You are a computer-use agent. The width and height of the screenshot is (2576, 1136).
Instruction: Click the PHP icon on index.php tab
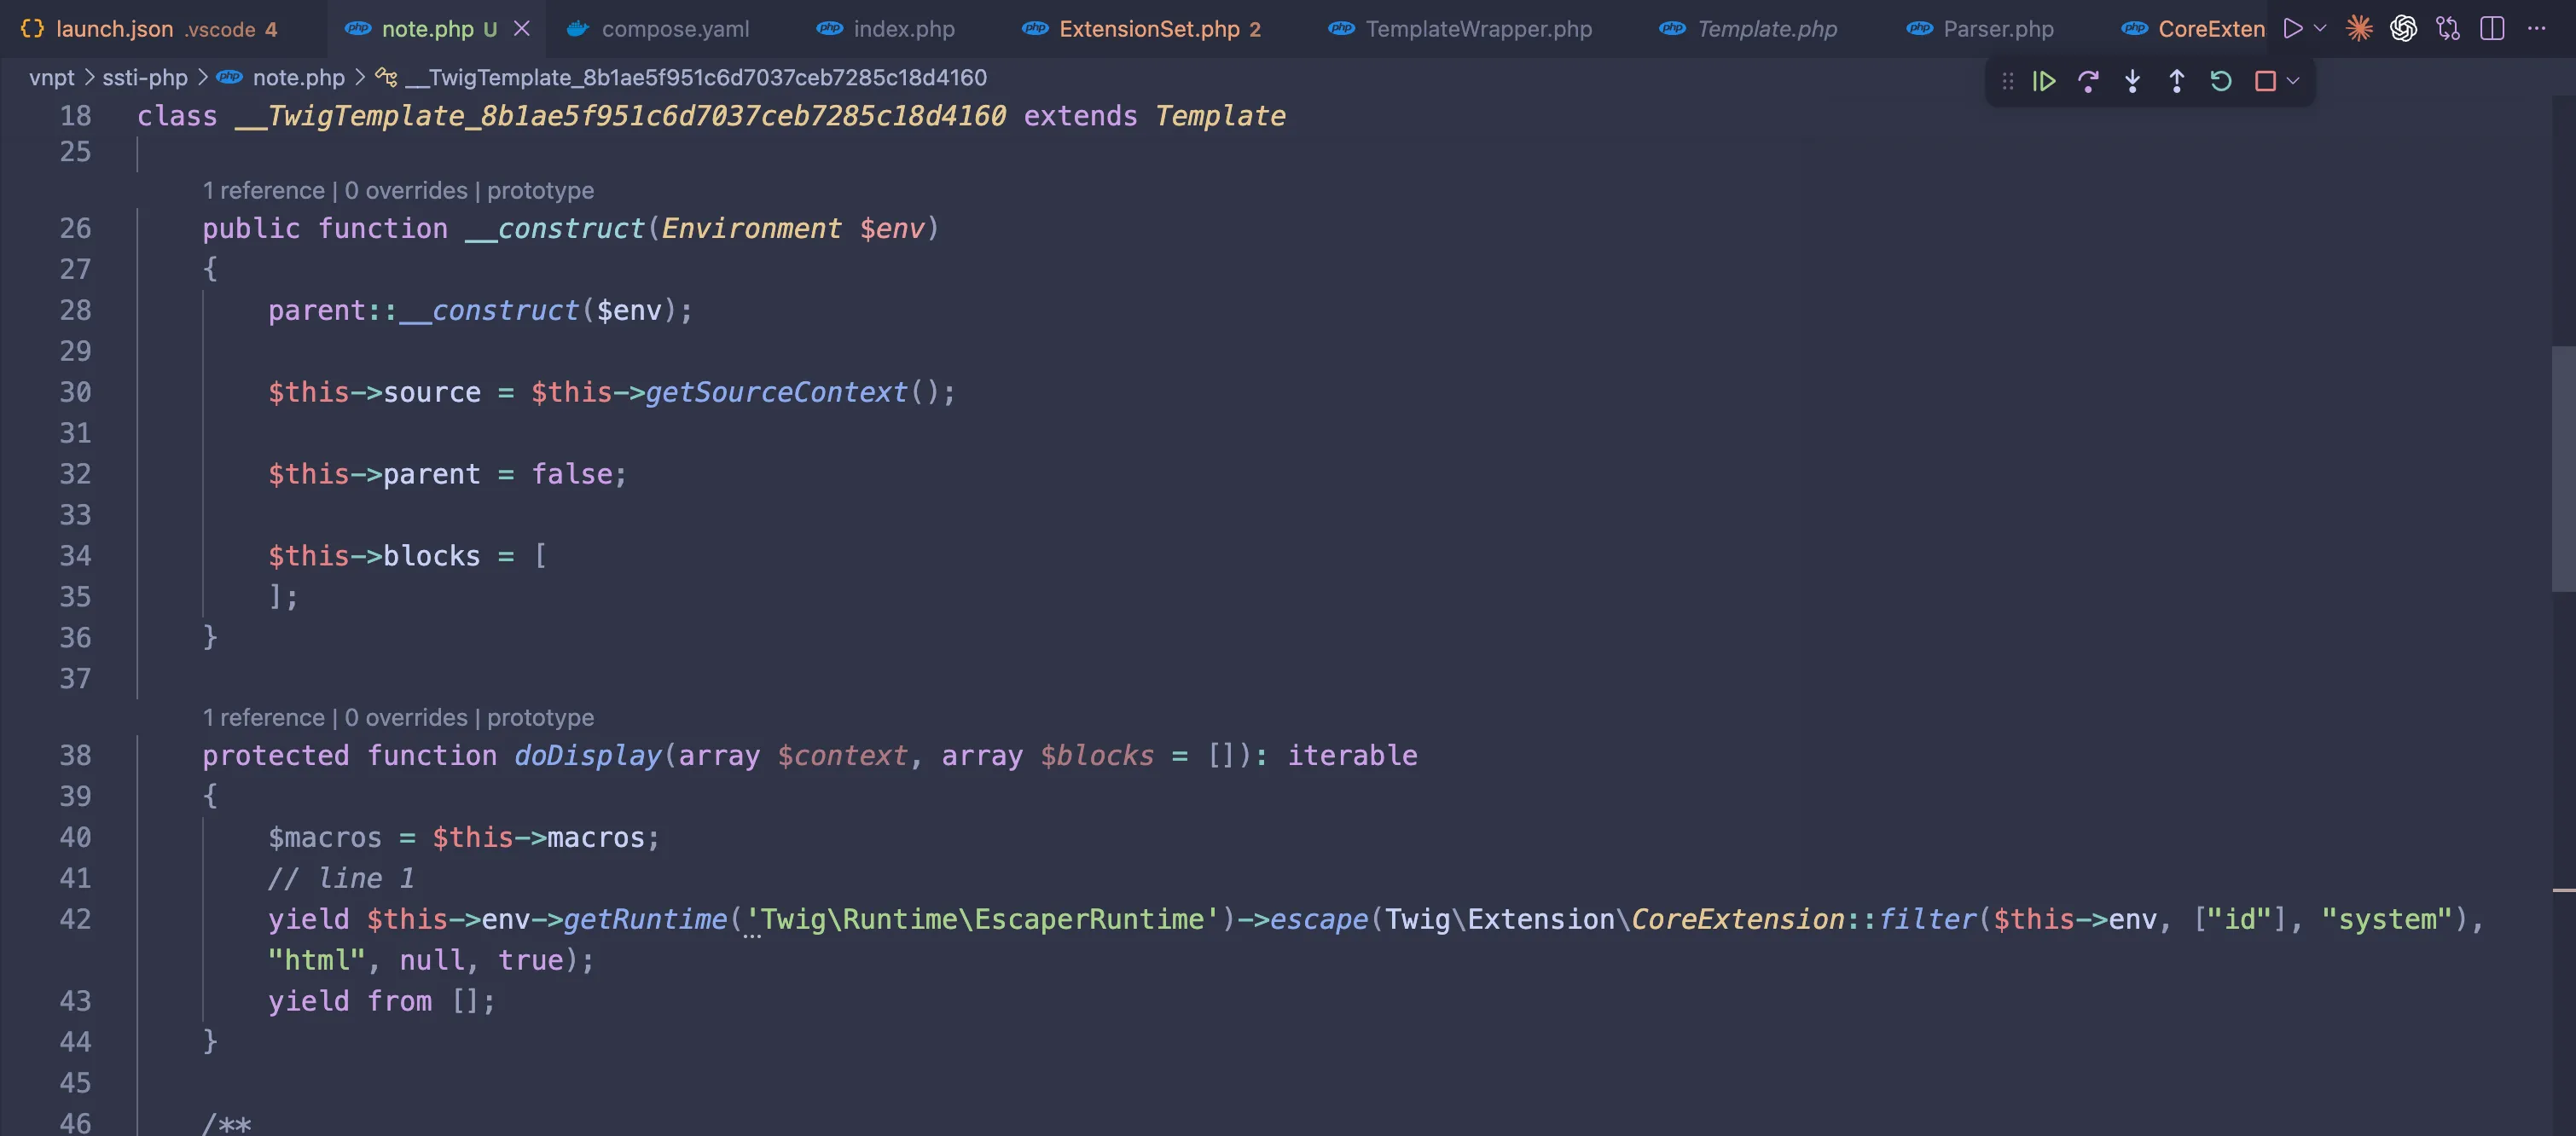coord(829,29)
